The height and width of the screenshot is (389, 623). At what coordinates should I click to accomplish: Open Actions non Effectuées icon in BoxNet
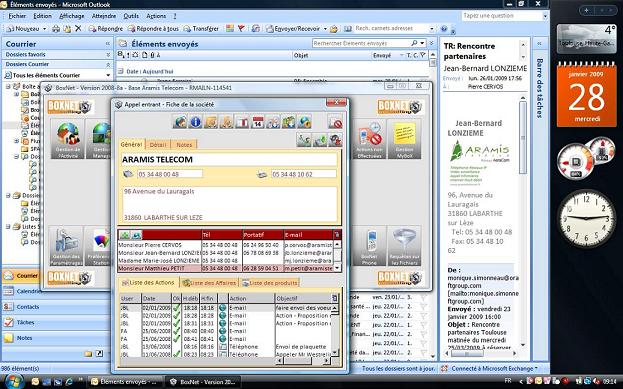coord(370,139)
